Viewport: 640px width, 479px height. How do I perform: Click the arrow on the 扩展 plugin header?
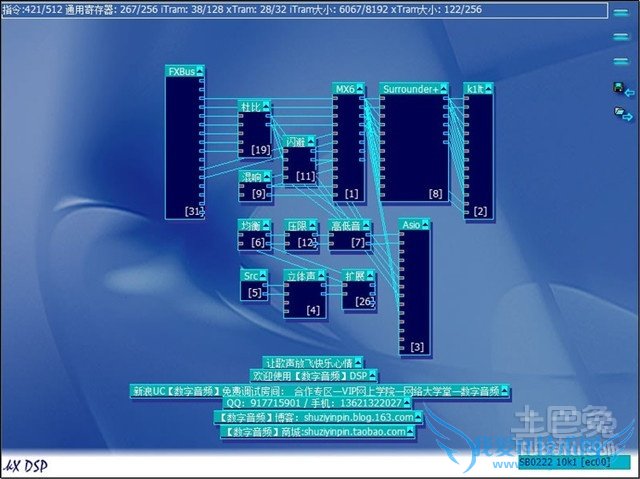(x=370, y=276)
